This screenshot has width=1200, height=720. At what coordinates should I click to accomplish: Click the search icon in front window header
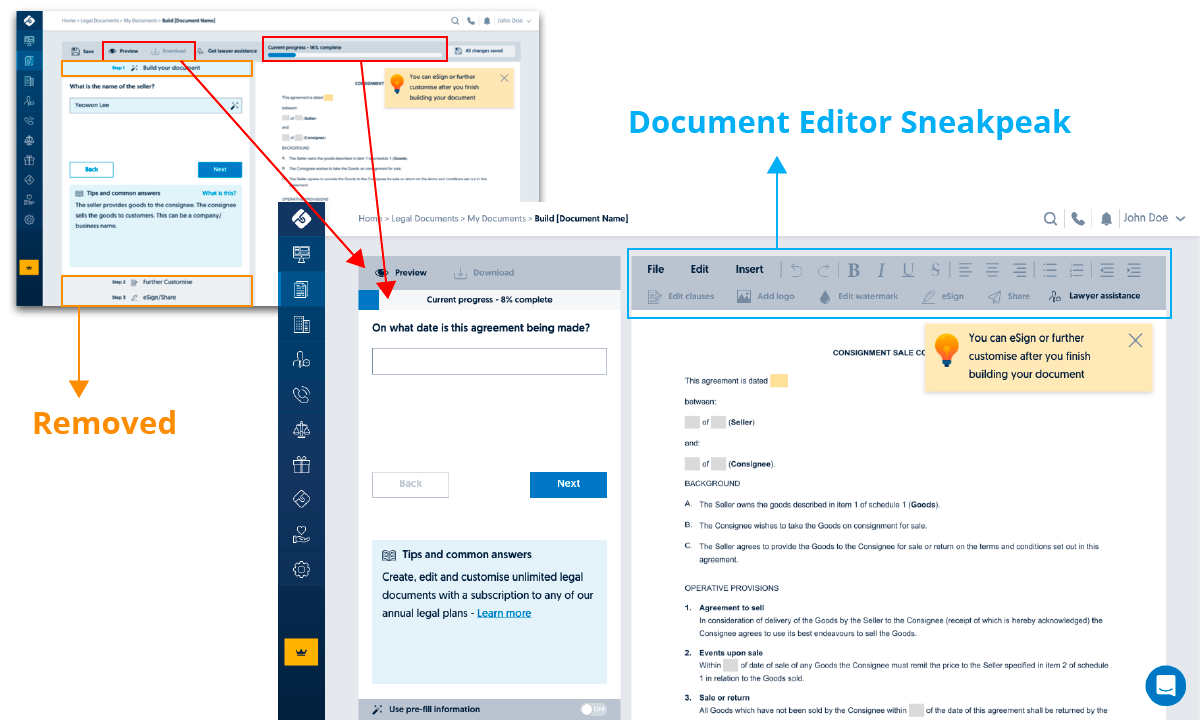point(1050,218)
